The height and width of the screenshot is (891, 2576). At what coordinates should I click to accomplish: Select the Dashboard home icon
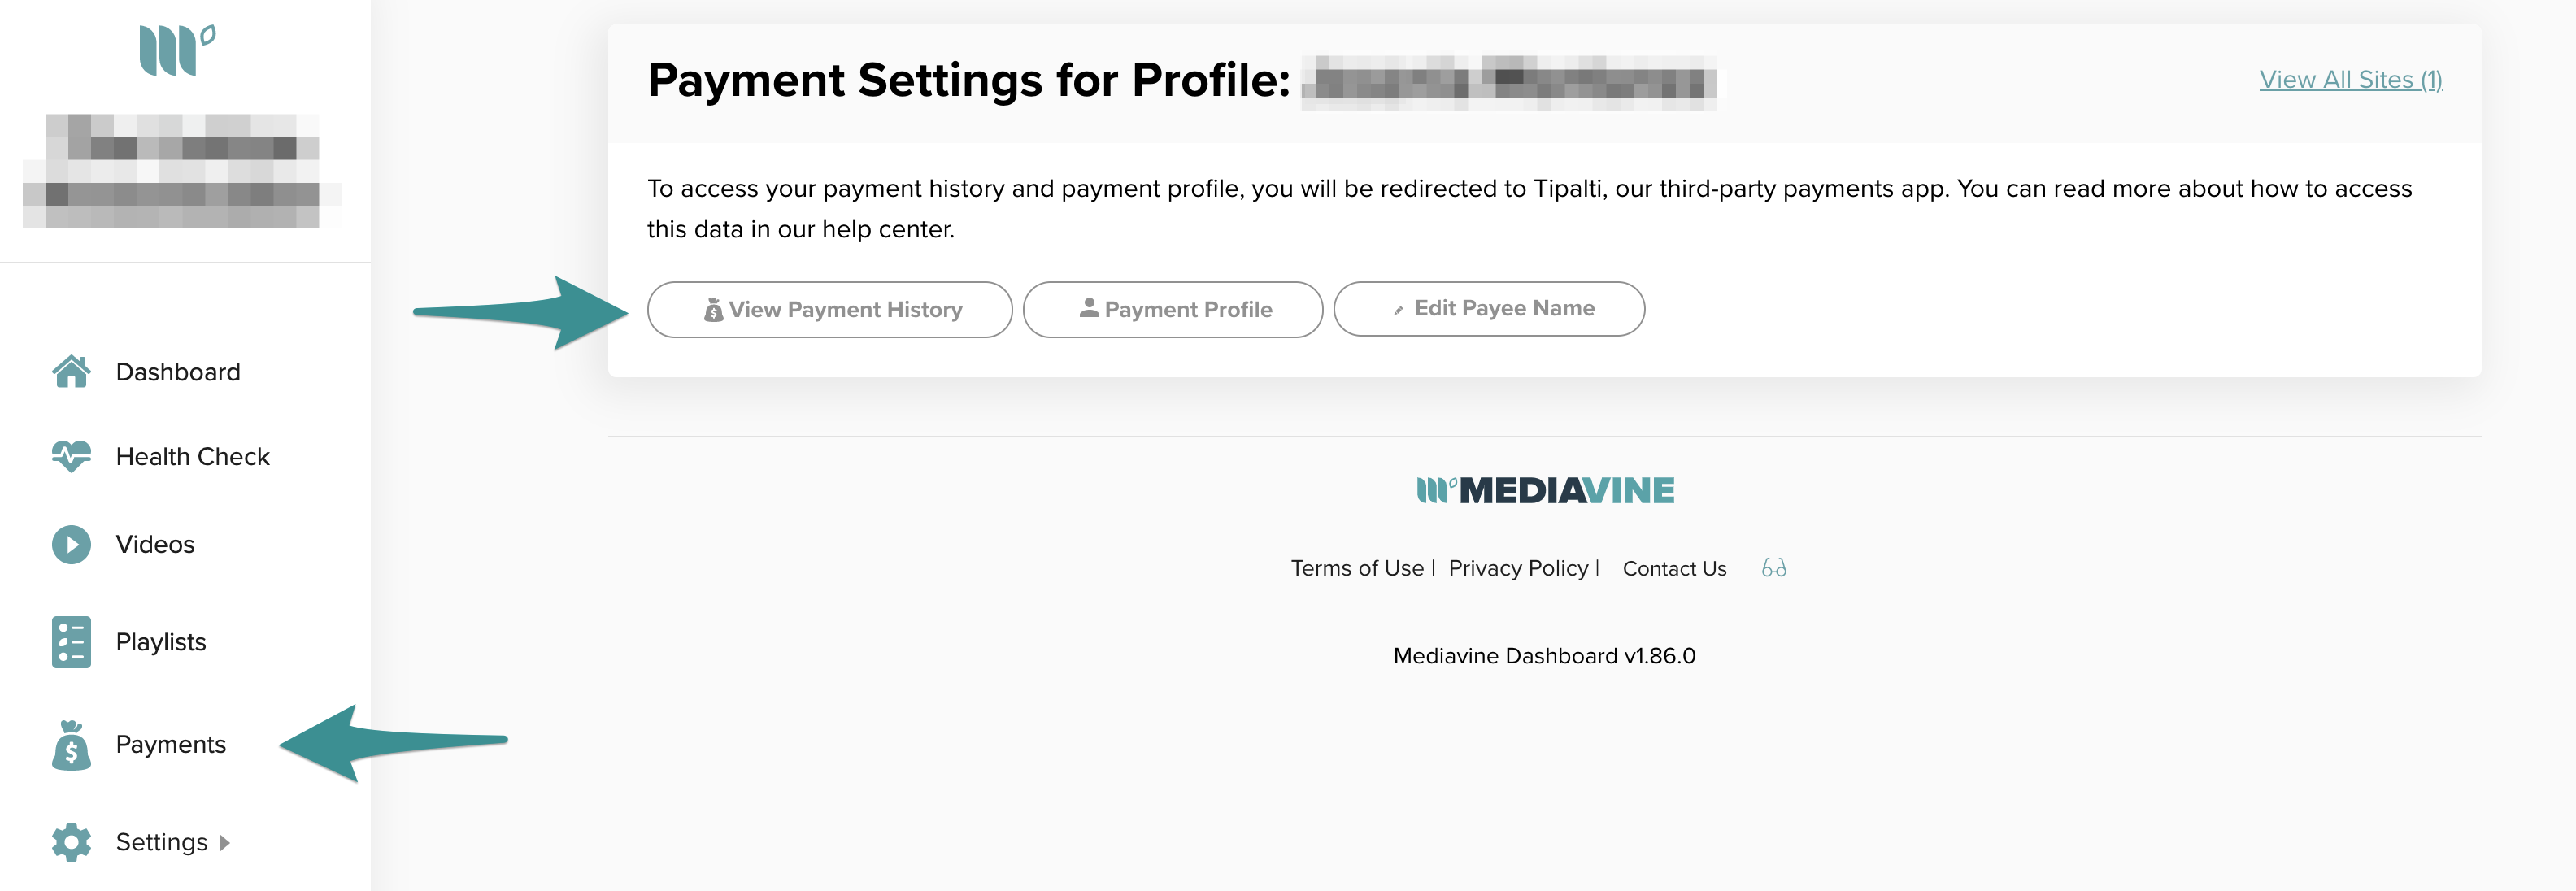click(x=70, y=371)
